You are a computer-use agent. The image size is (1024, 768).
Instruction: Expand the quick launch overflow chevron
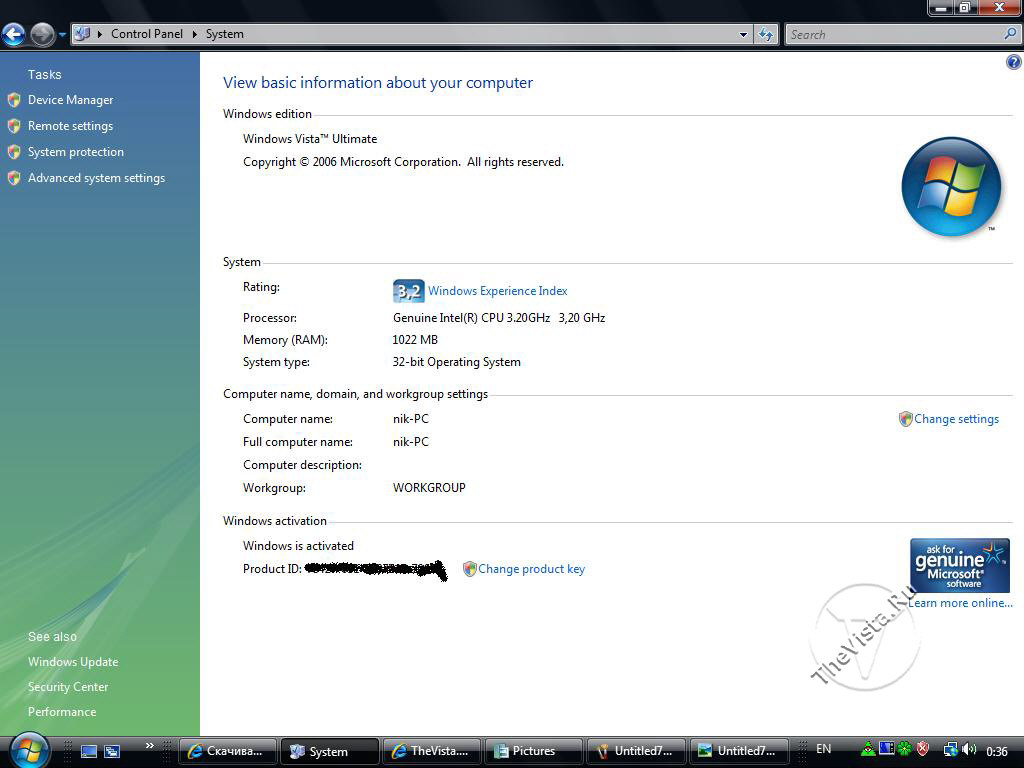[150, 746]
